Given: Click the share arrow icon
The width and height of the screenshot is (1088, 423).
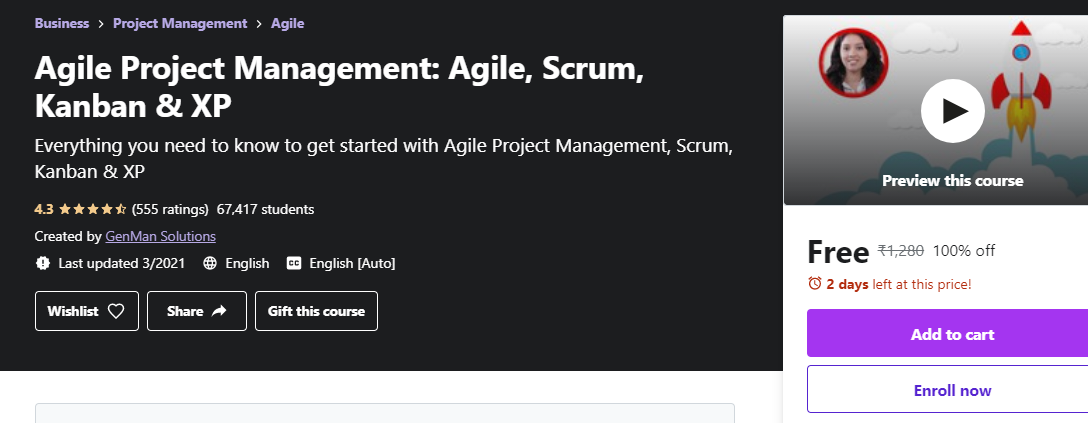Looking at the screenshot, I should (x=219, y=311).
